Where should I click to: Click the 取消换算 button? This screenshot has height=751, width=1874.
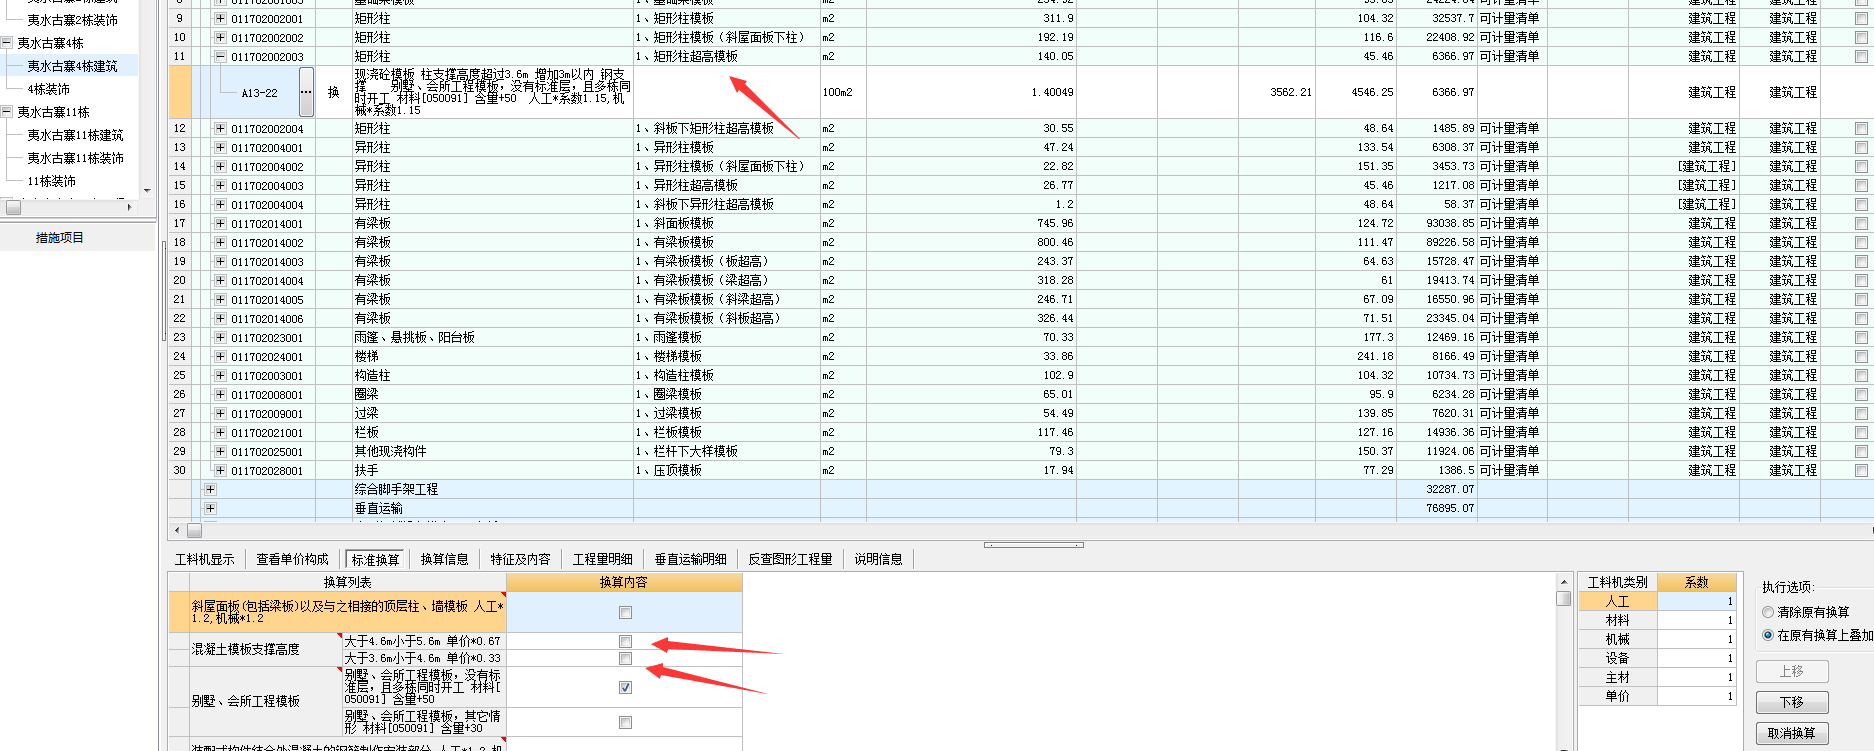click(1792, 734)
